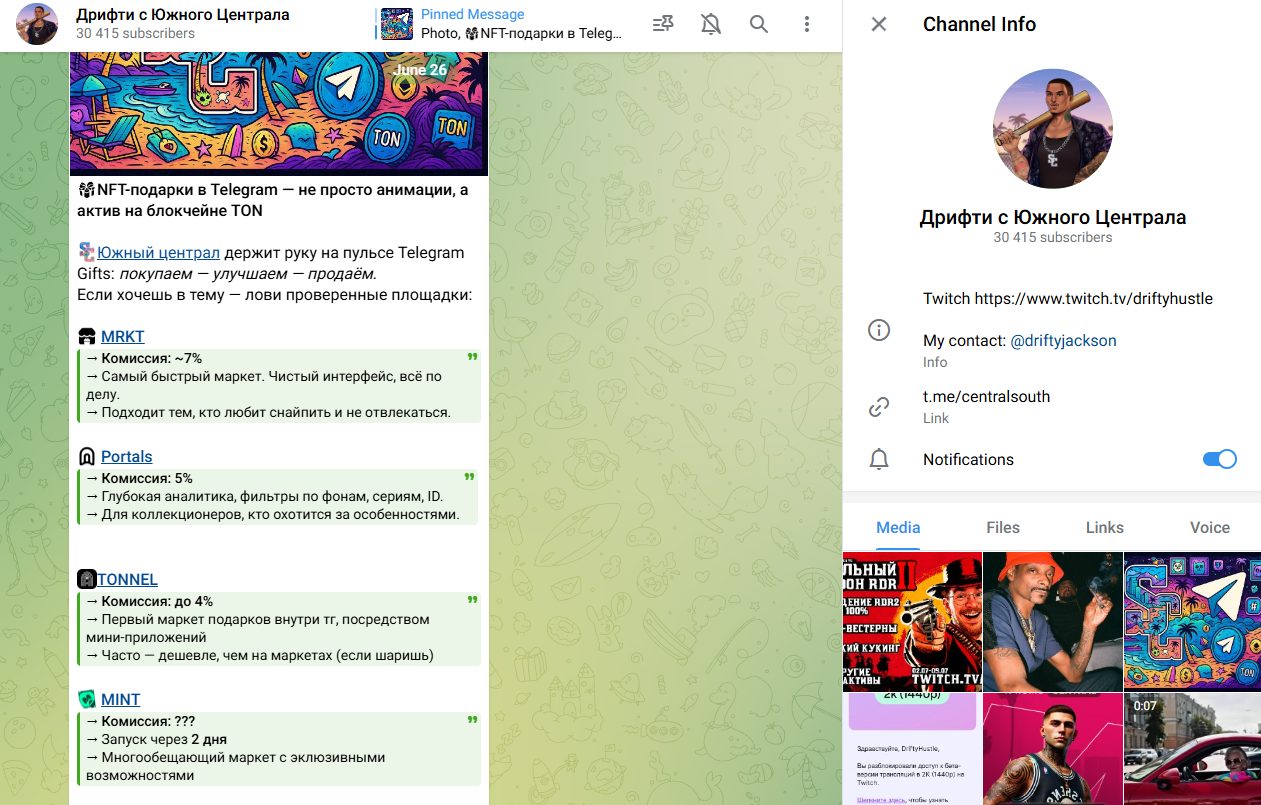Open the colorful NFT post image
Image resolution: width=1261 pixels, height=805 pixels.
click(279, 114)
